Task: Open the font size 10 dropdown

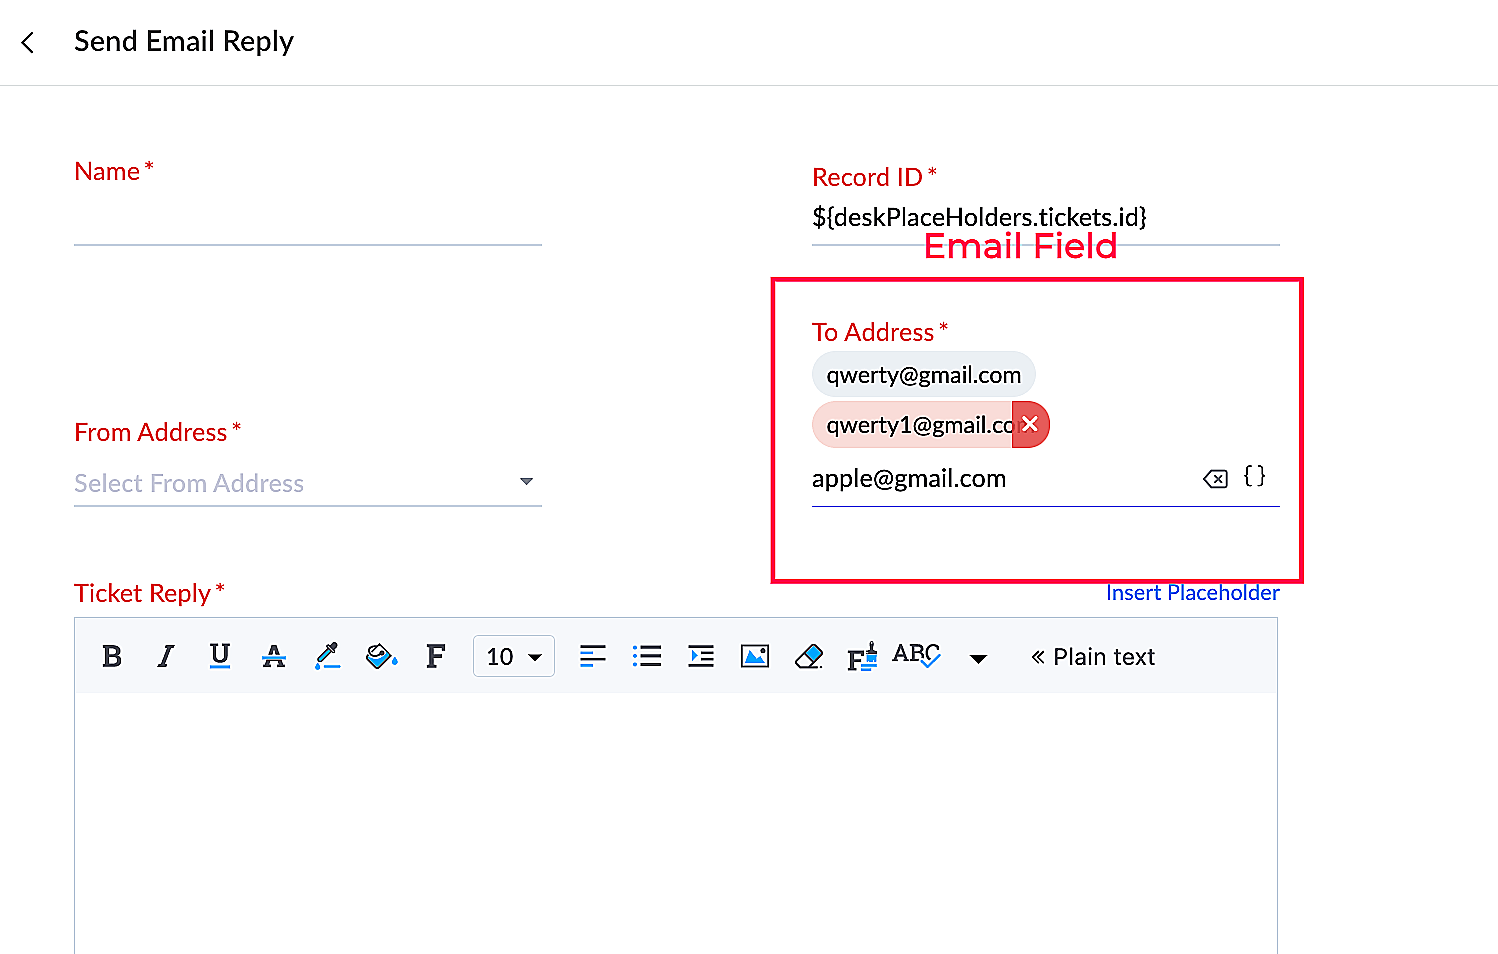Action: [x=513, y=657]
